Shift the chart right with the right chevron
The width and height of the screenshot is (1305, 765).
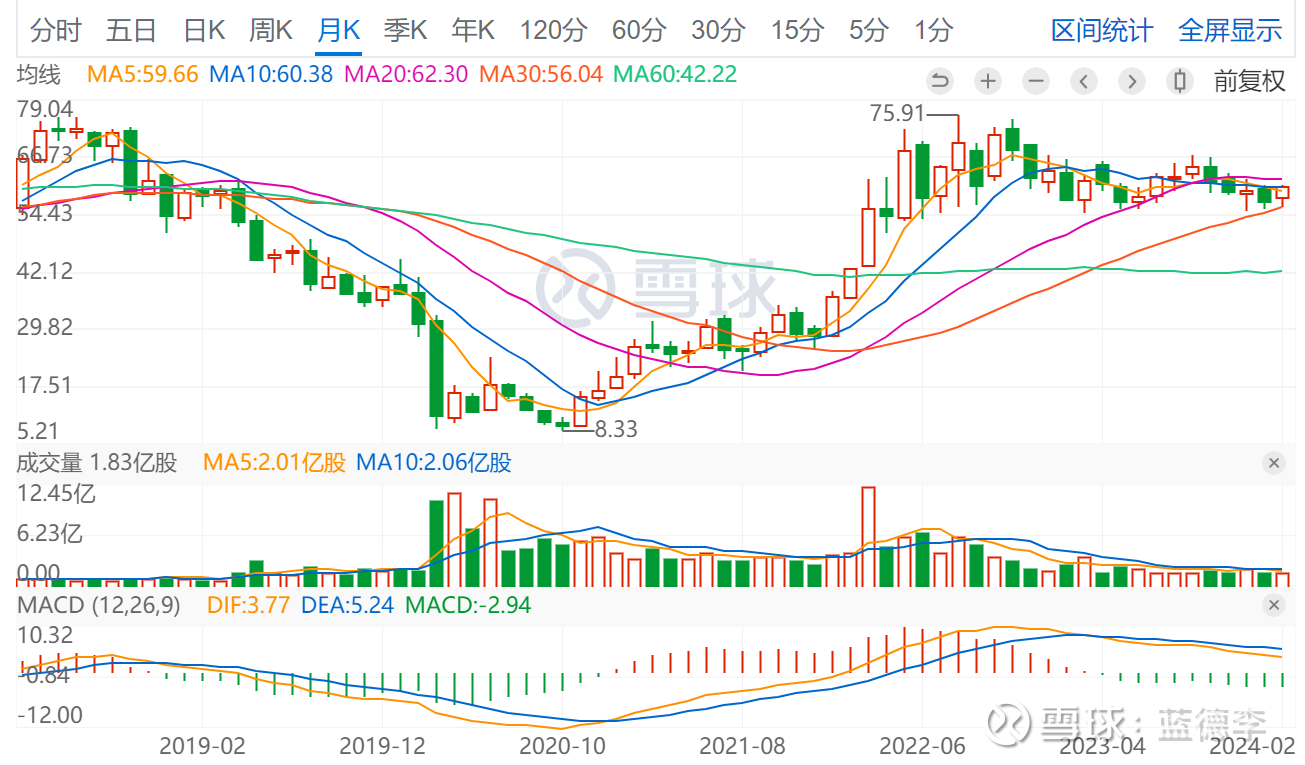1131,81
